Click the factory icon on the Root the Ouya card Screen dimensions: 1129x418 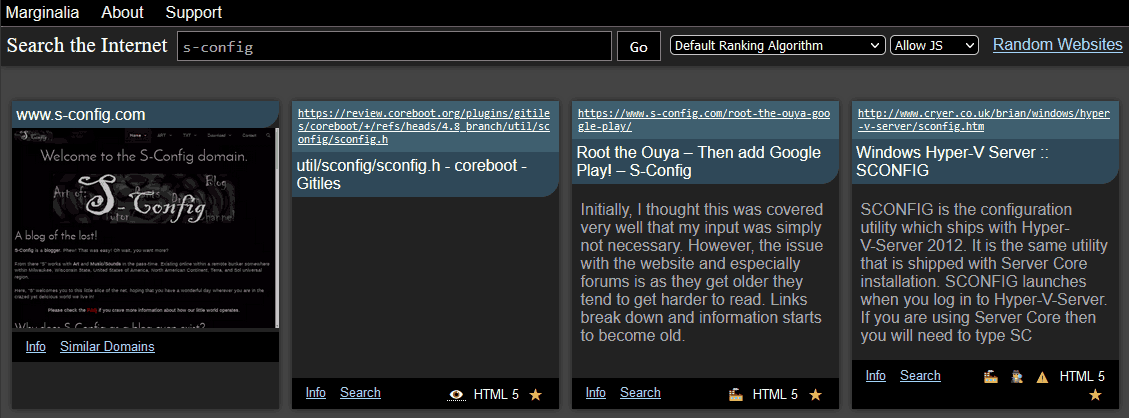point(735,394)
